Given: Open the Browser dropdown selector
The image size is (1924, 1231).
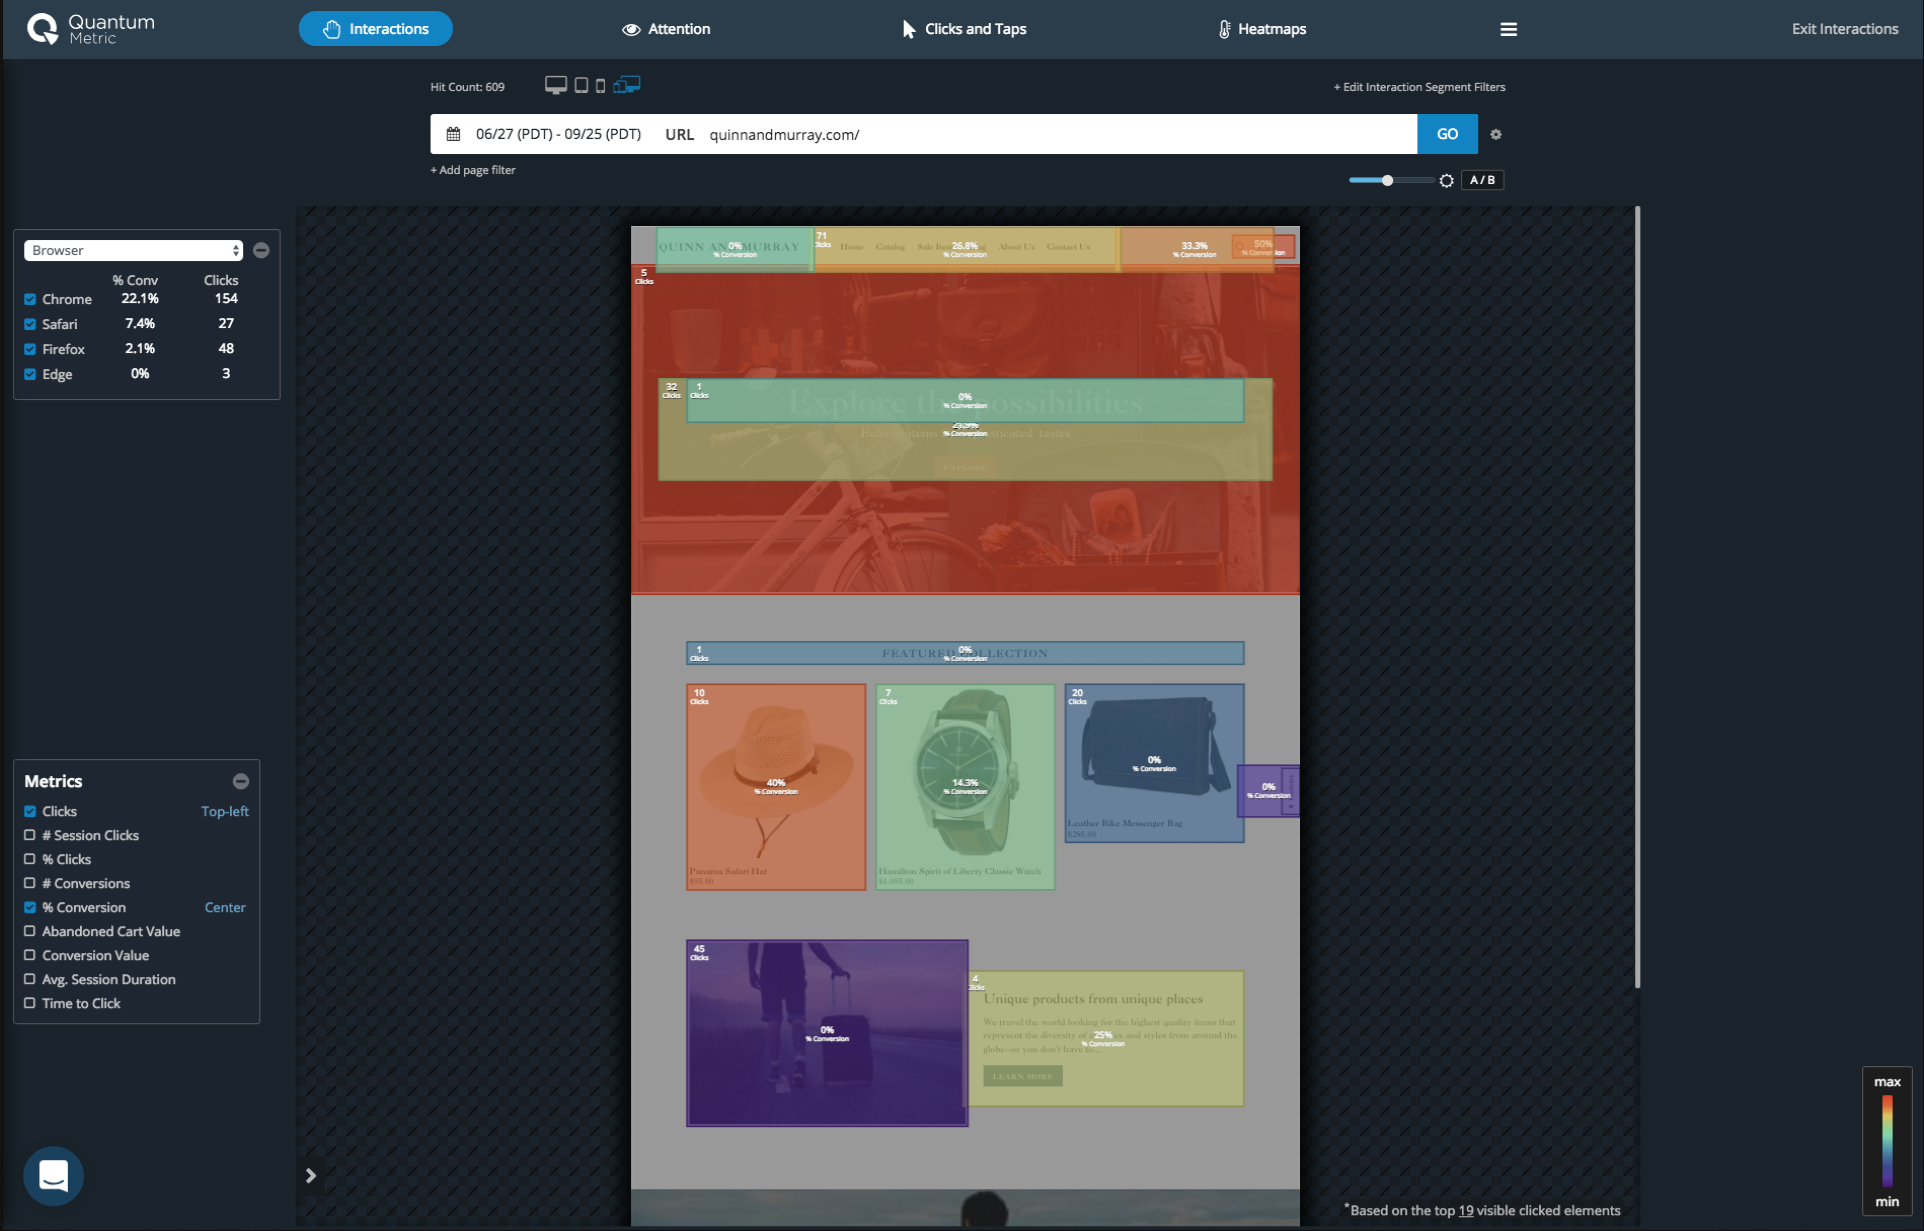Looking at the screenshot, I should 133,250.
